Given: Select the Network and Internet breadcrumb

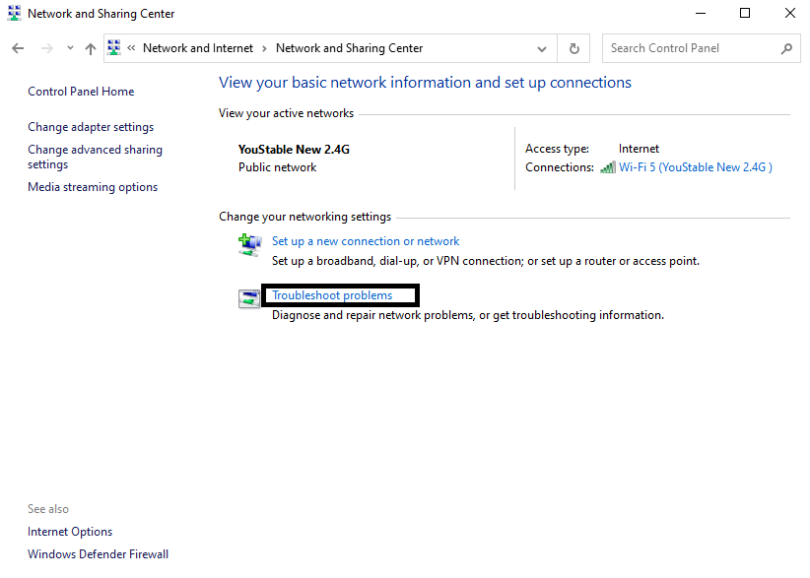Looking at the screenshot, I should pos(198,47).
